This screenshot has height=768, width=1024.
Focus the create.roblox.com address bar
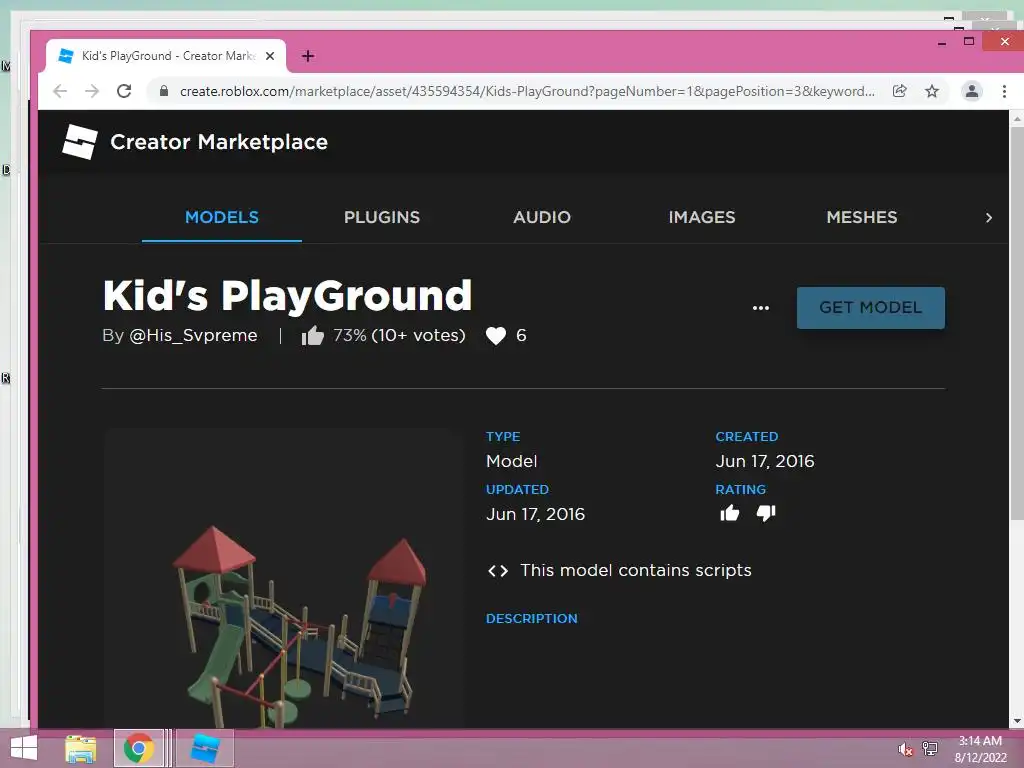[x=527, y=91]
